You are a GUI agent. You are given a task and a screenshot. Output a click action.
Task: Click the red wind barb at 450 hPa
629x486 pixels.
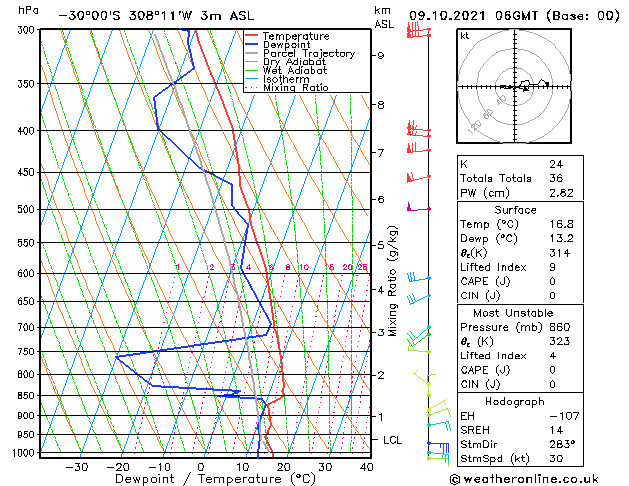[x=418, y=177]
